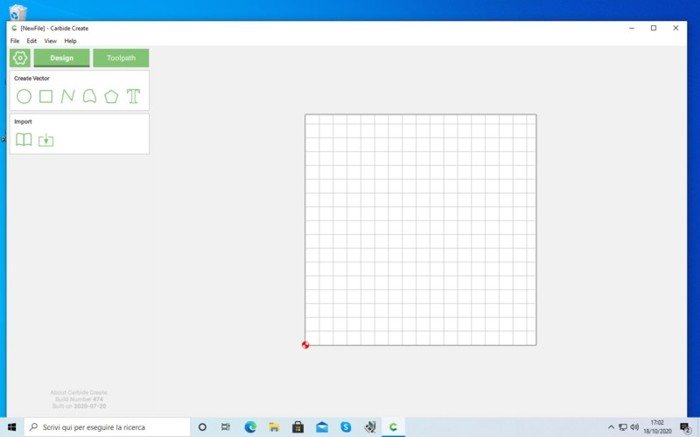
Task: Click the volume speaker tray icon
Action: click(x=634, y=427)
